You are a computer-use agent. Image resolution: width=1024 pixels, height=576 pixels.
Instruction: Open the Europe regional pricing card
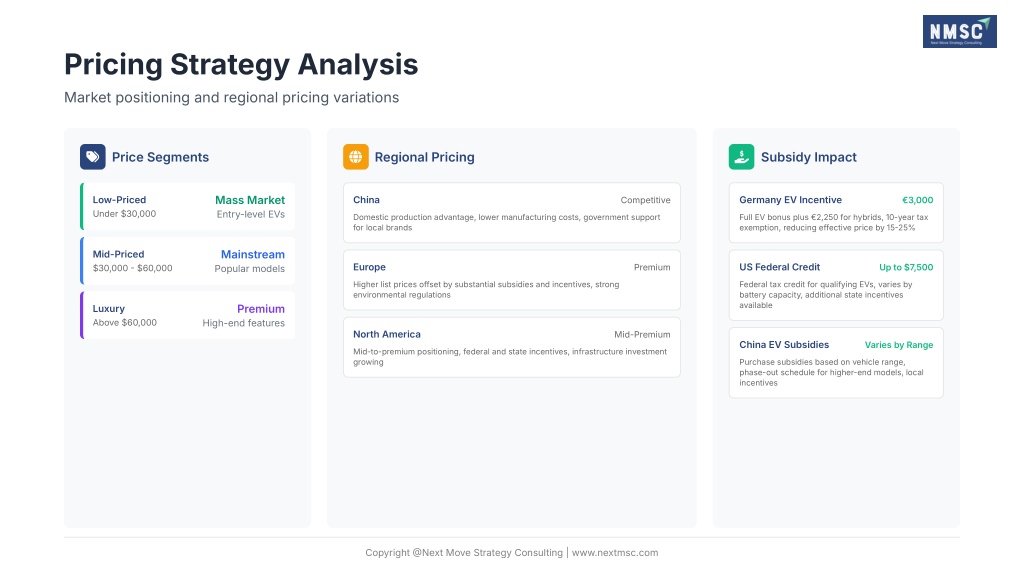click(x=511, y=280)
